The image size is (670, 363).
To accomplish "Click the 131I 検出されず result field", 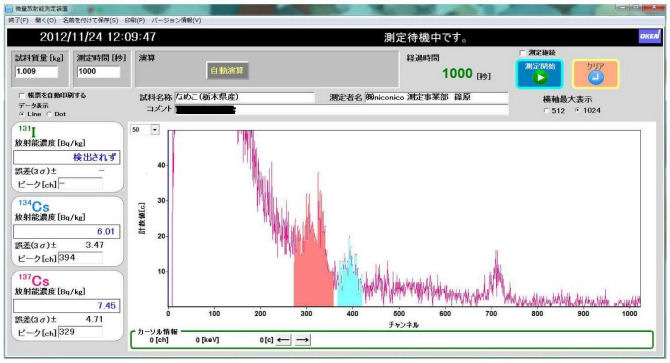I will click(x=67, y=158).
